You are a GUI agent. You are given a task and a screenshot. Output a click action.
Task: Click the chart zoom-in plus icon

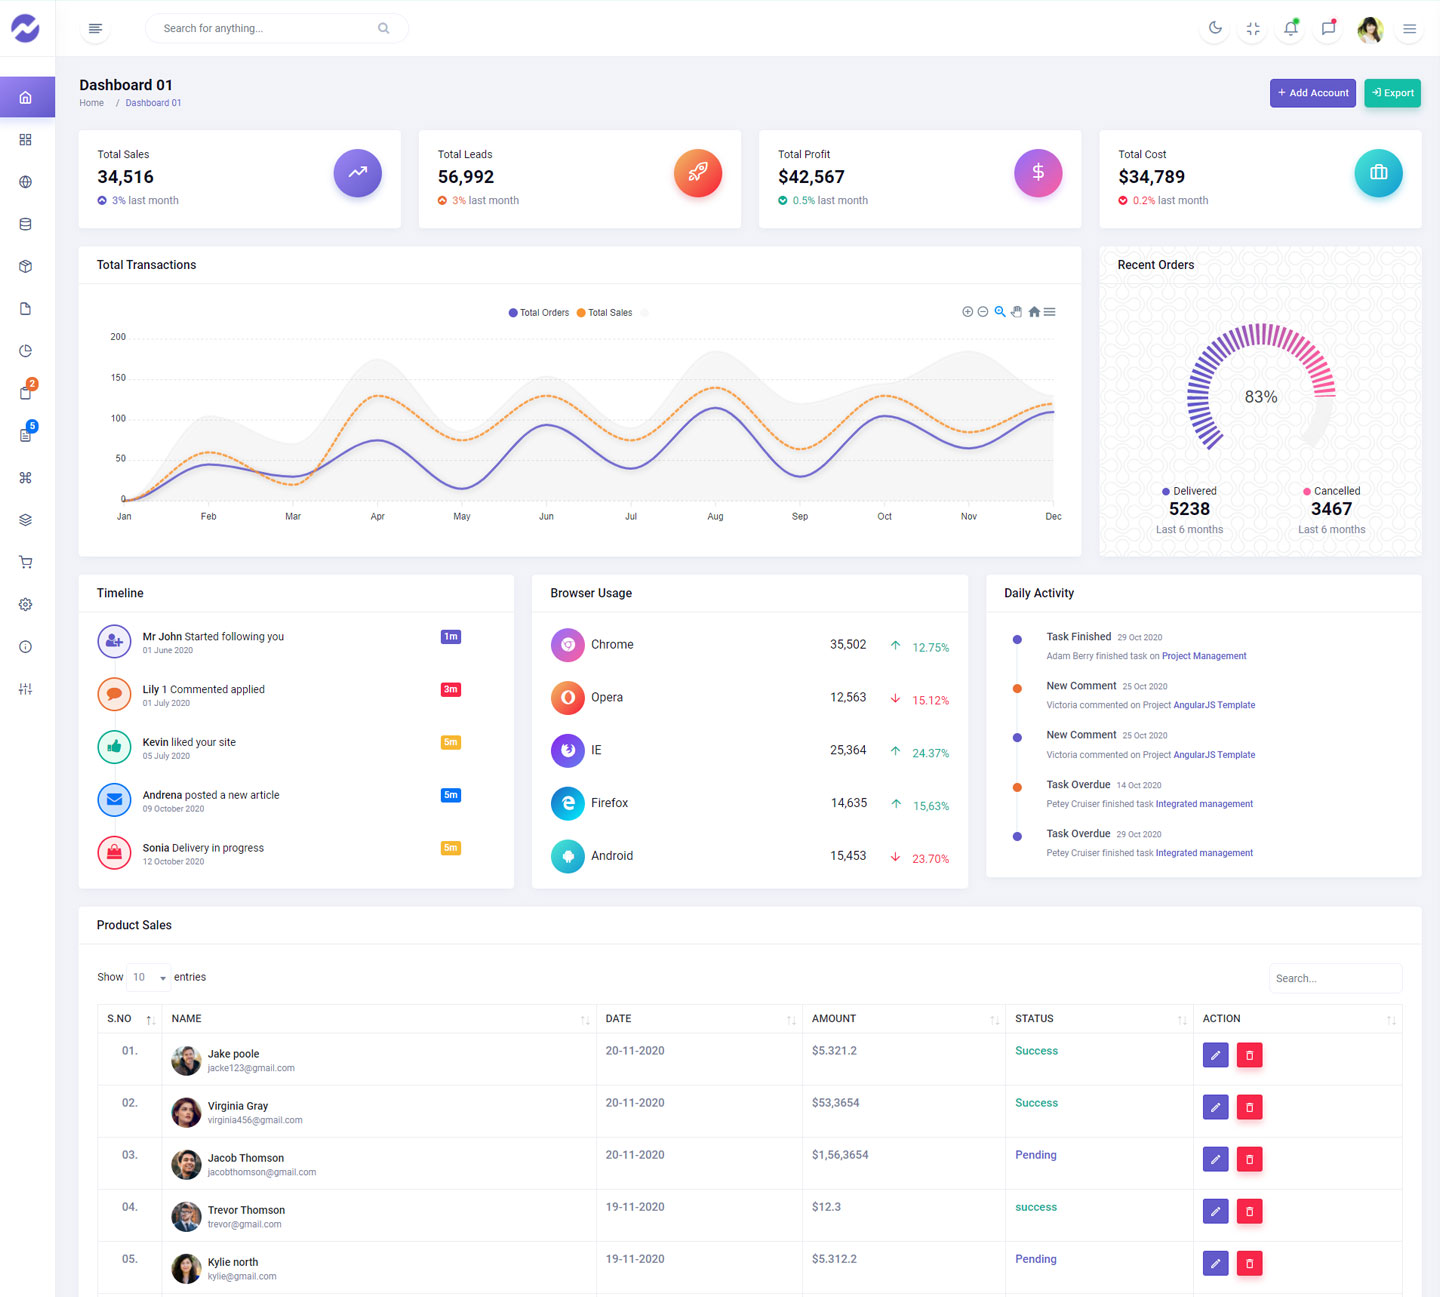[x=967, y=312]
